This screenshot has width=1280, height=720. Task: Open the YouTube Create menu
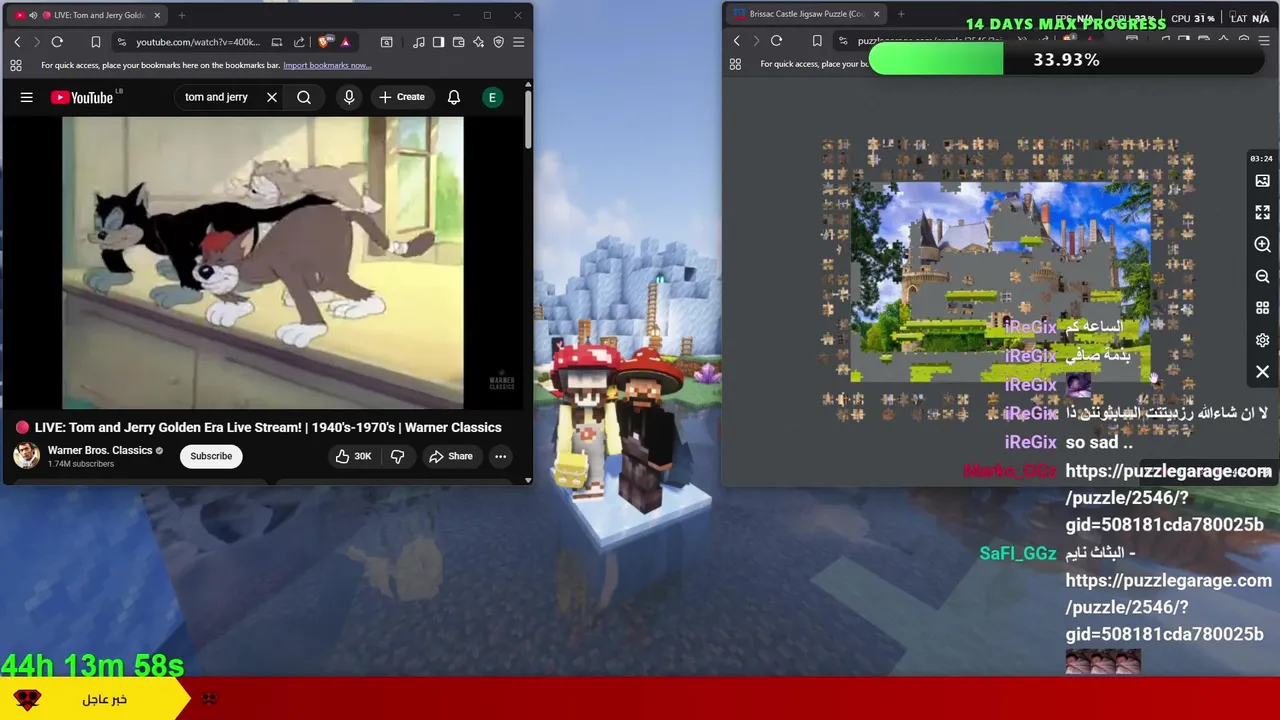point(402,97)
